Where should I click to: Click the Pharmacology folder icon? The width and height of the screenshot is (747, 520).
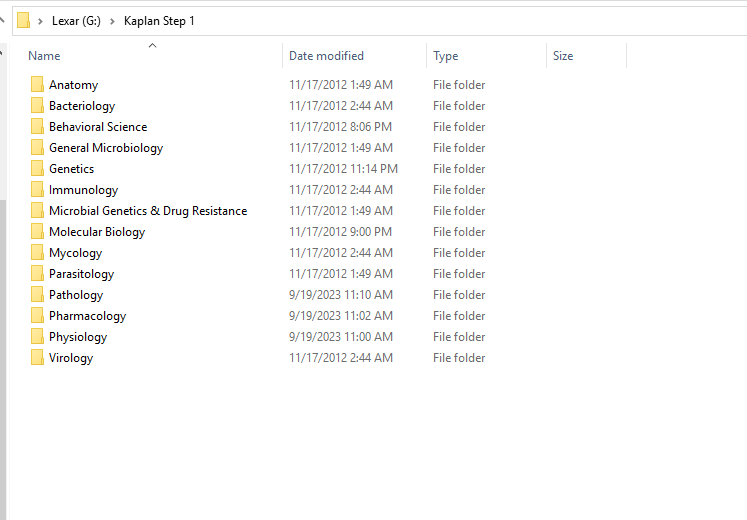point(37,315)
